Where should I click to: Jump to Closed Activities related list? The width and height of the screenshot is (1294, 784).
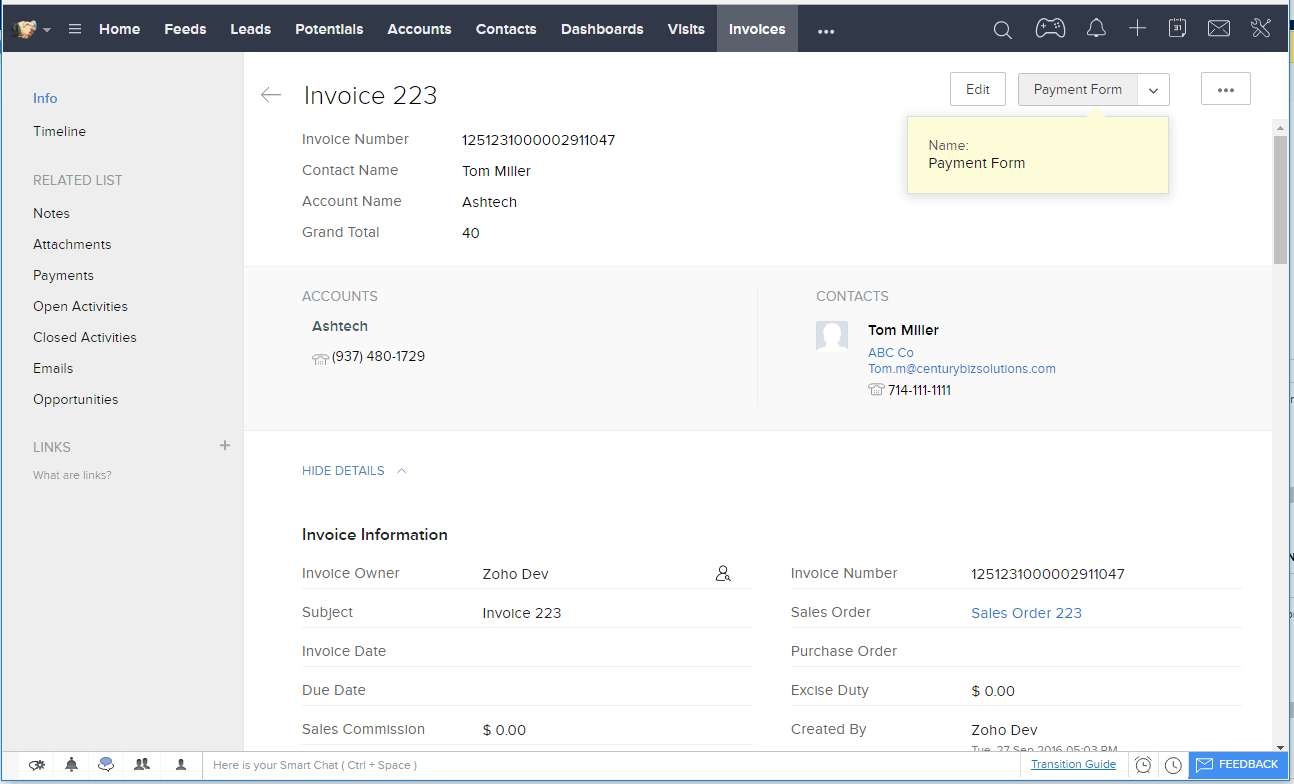point(85,337)
